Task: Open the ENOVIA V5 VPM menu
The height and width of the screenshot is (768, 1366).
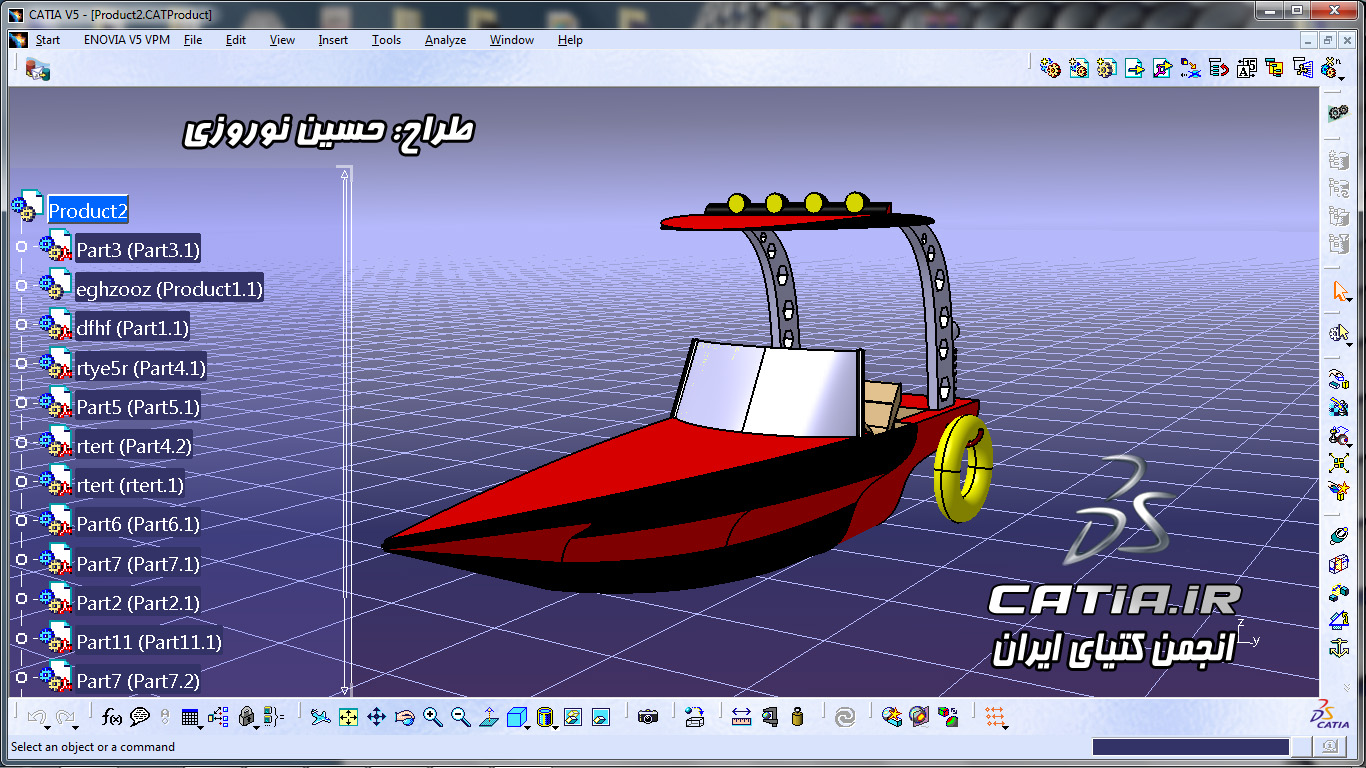Action: (127, 40)
